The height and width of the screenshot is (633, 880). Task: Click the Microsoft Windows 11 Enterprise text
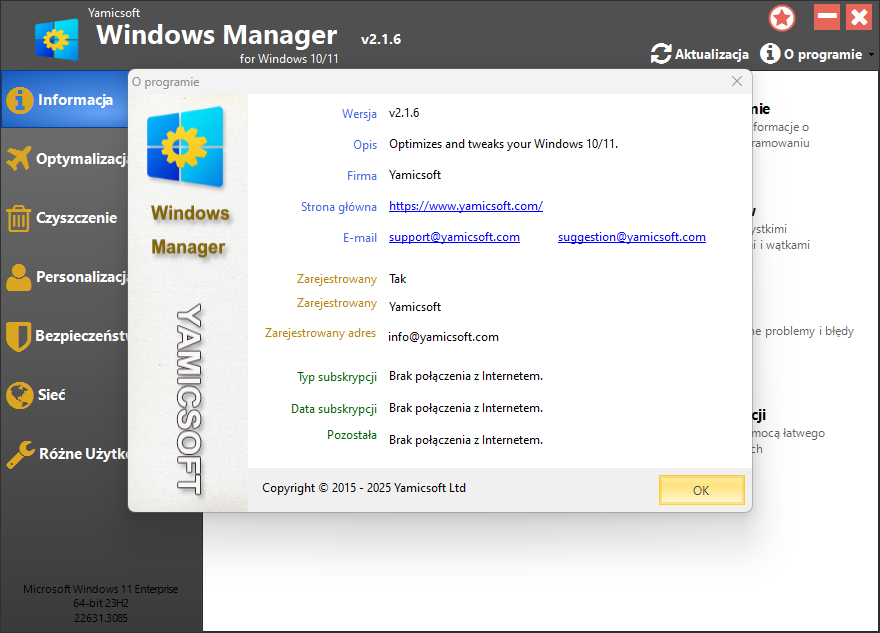coord(100,589)
